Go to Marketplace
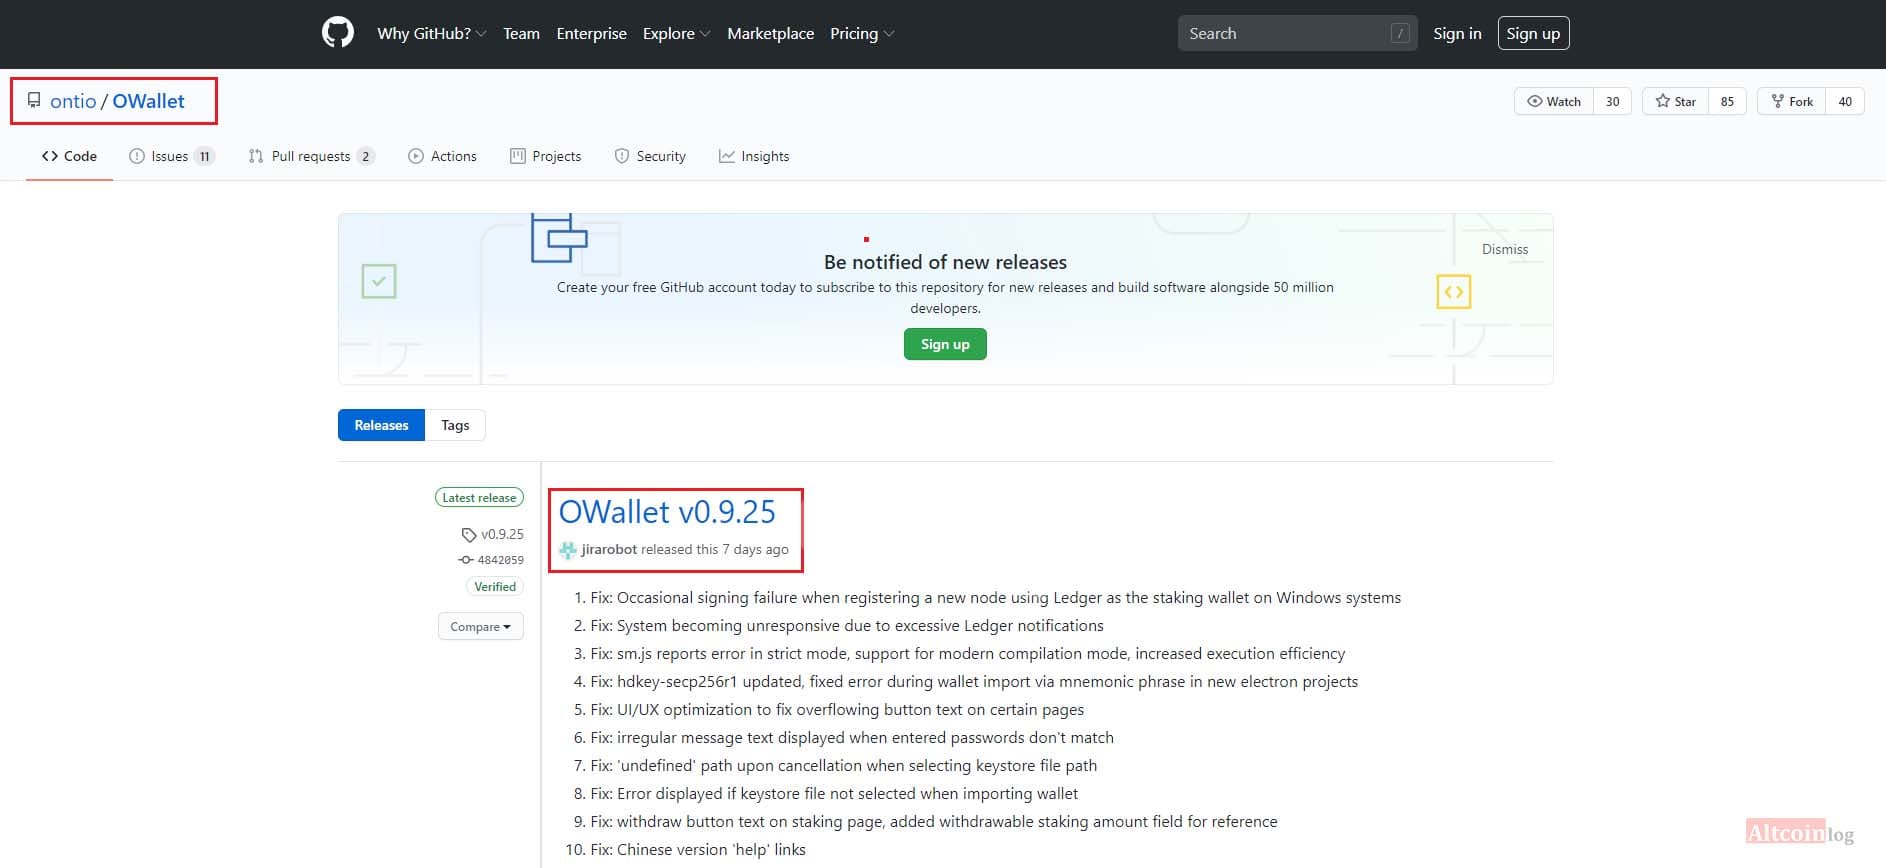The height and width of the screenshot is (868, 1886). (x=770, y=33)
